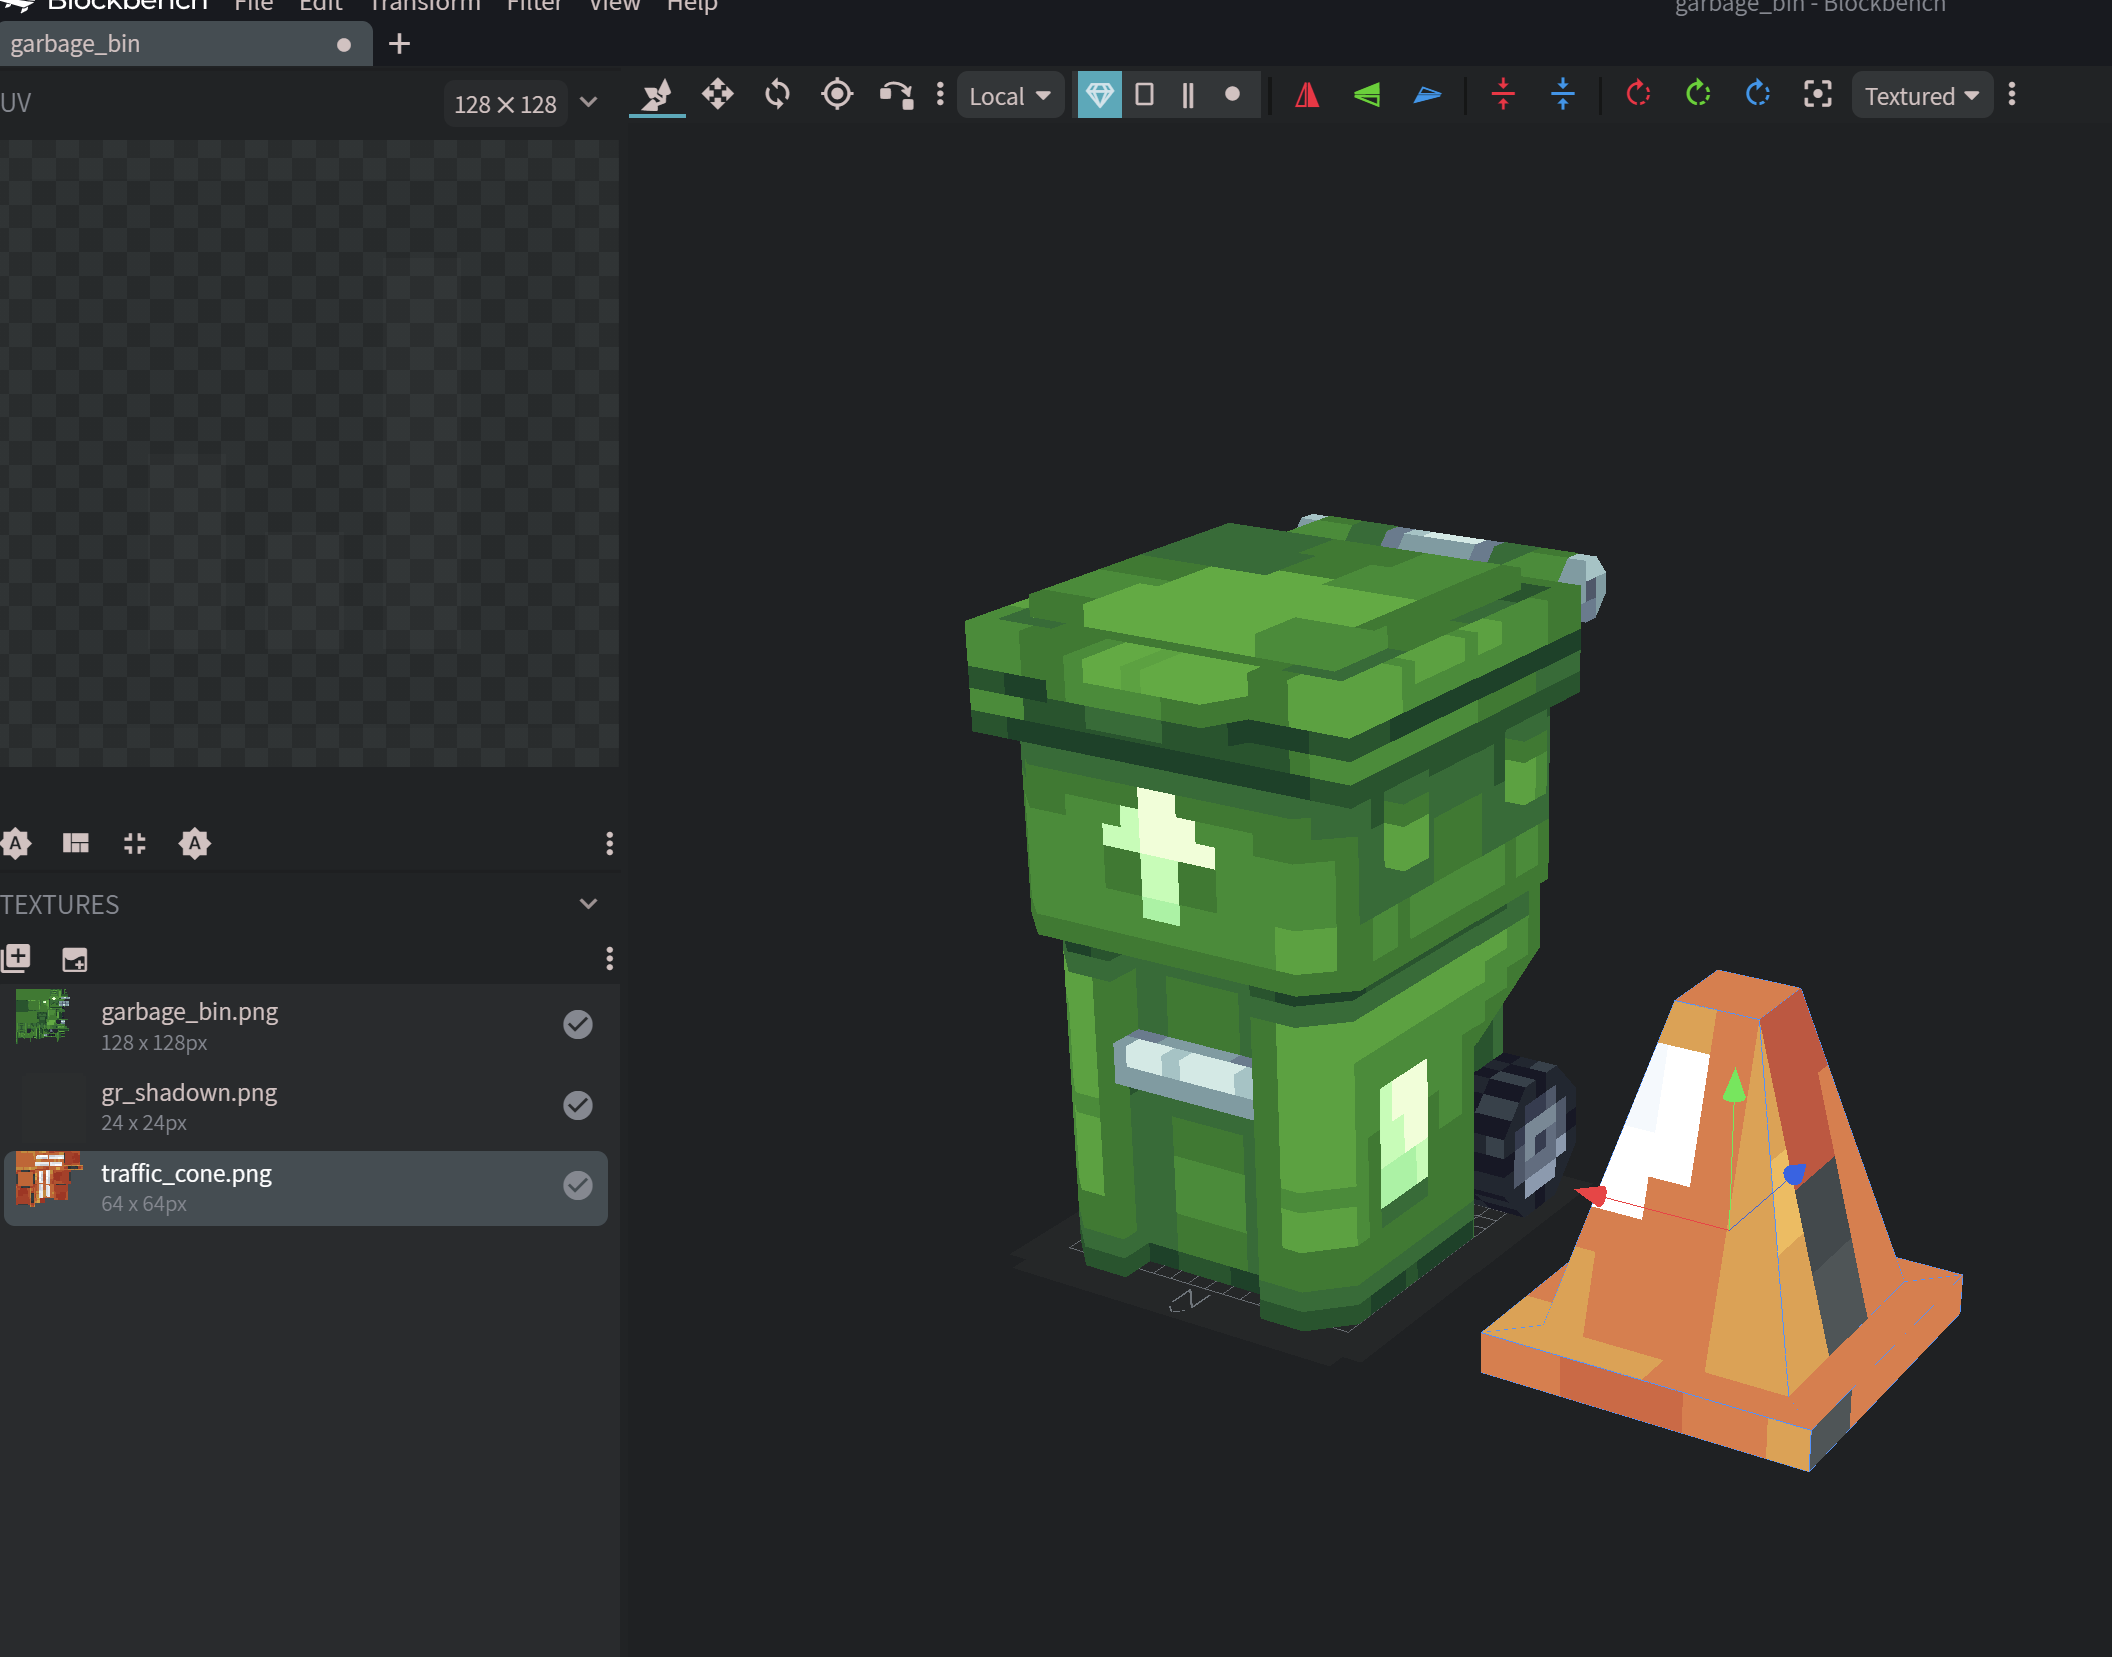The width and height of the screenshot is (2112, 1657).
Task: Mirror the selection along the red X axis
Action: click(x=1307, y=95)
